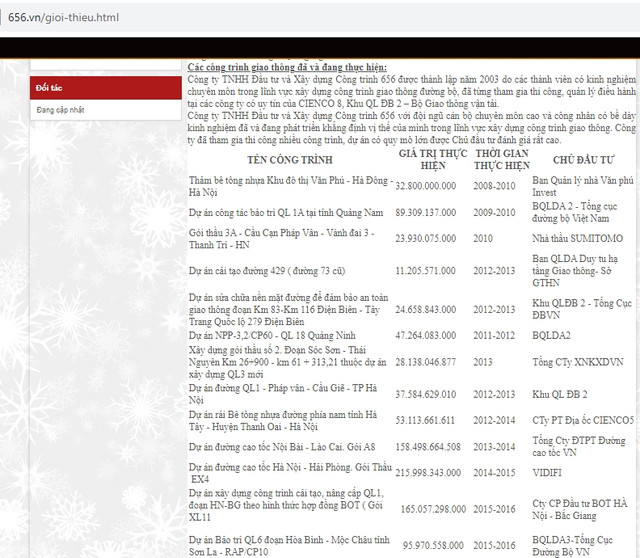Select the QL 1A Quảng Nam project row
Image resolution: width=640 pixels, height=558 pixels.
click(285, 212)
